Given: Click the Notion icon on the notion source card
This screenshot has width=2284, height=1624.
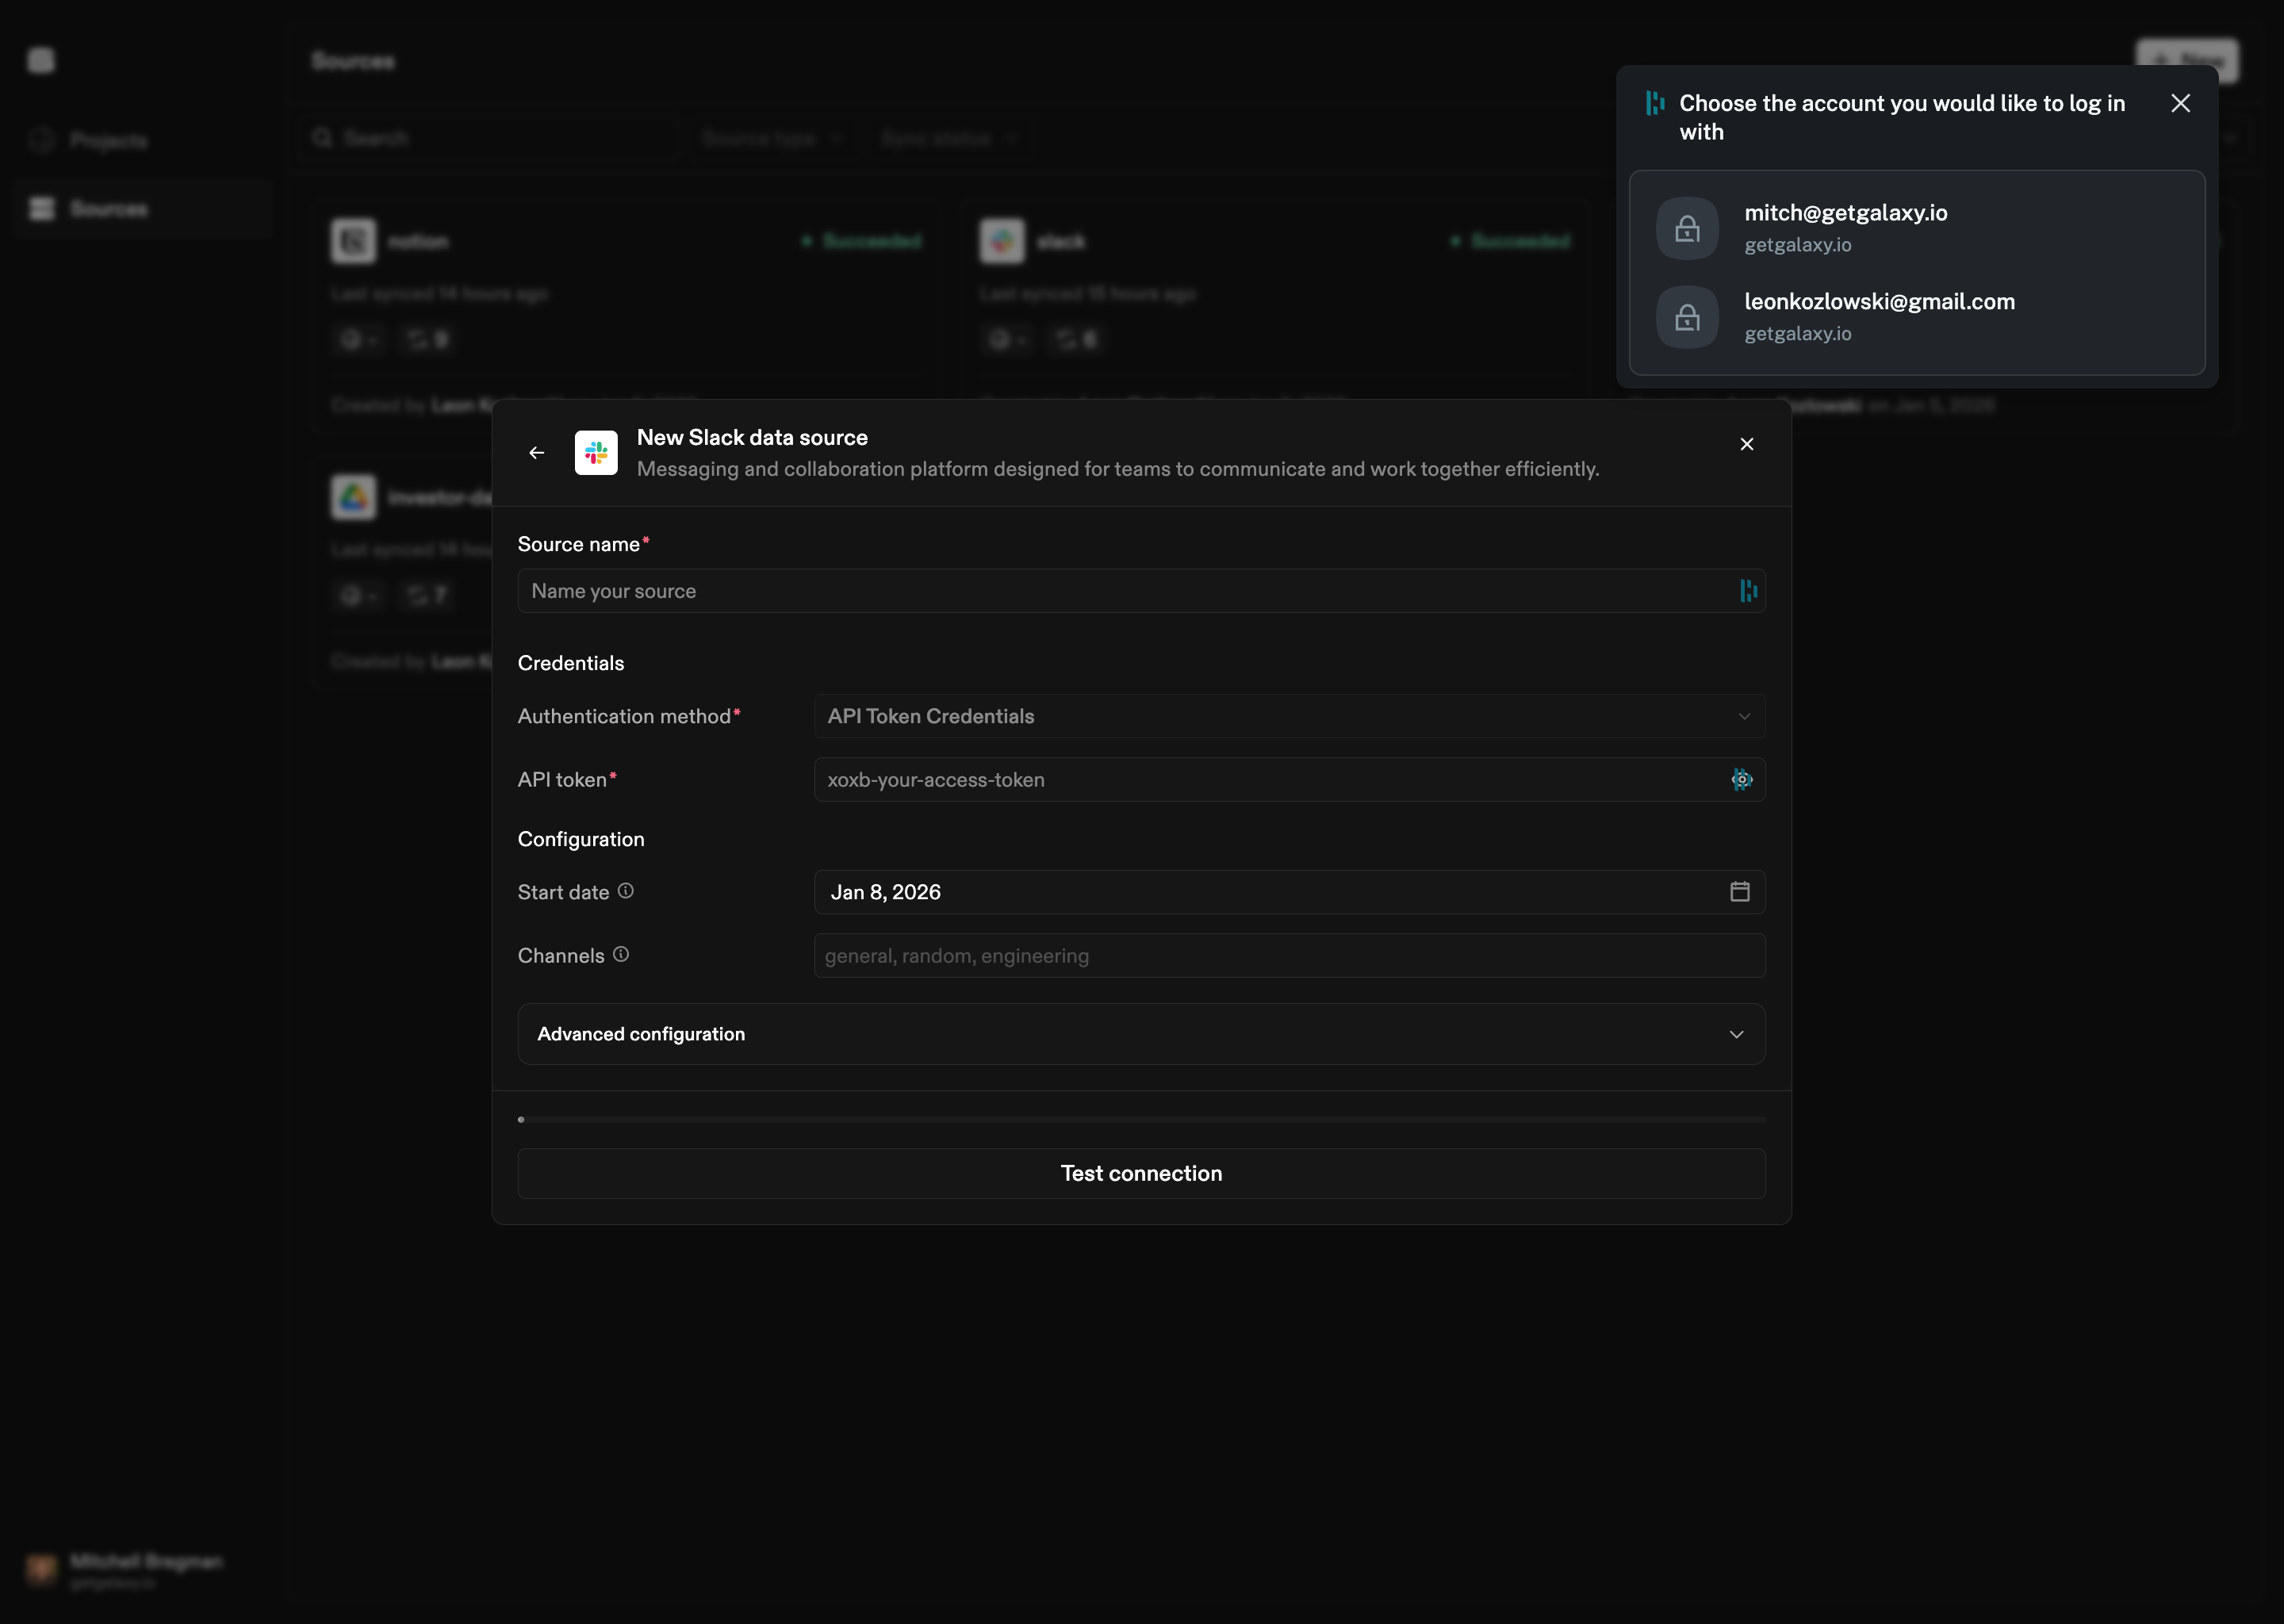Looking at the screenshot, I should [x=353, y=240].
